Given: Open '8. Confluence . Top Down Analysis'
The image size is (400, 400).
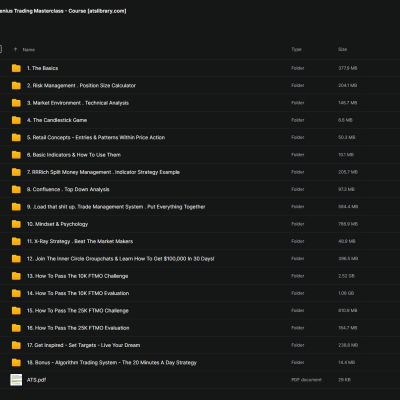Looking at the screenshot, I should coord(68,189).
